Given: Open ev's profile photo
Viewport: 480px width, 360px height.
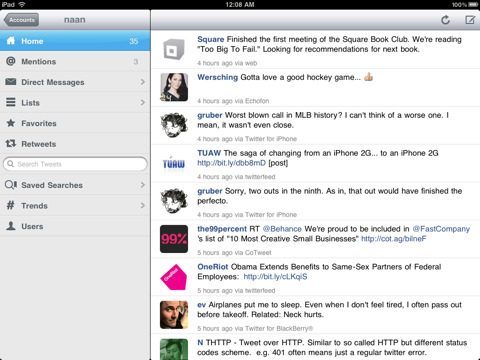Looking at the screenshot, I should pyautogui.click(x=174, y=315).
